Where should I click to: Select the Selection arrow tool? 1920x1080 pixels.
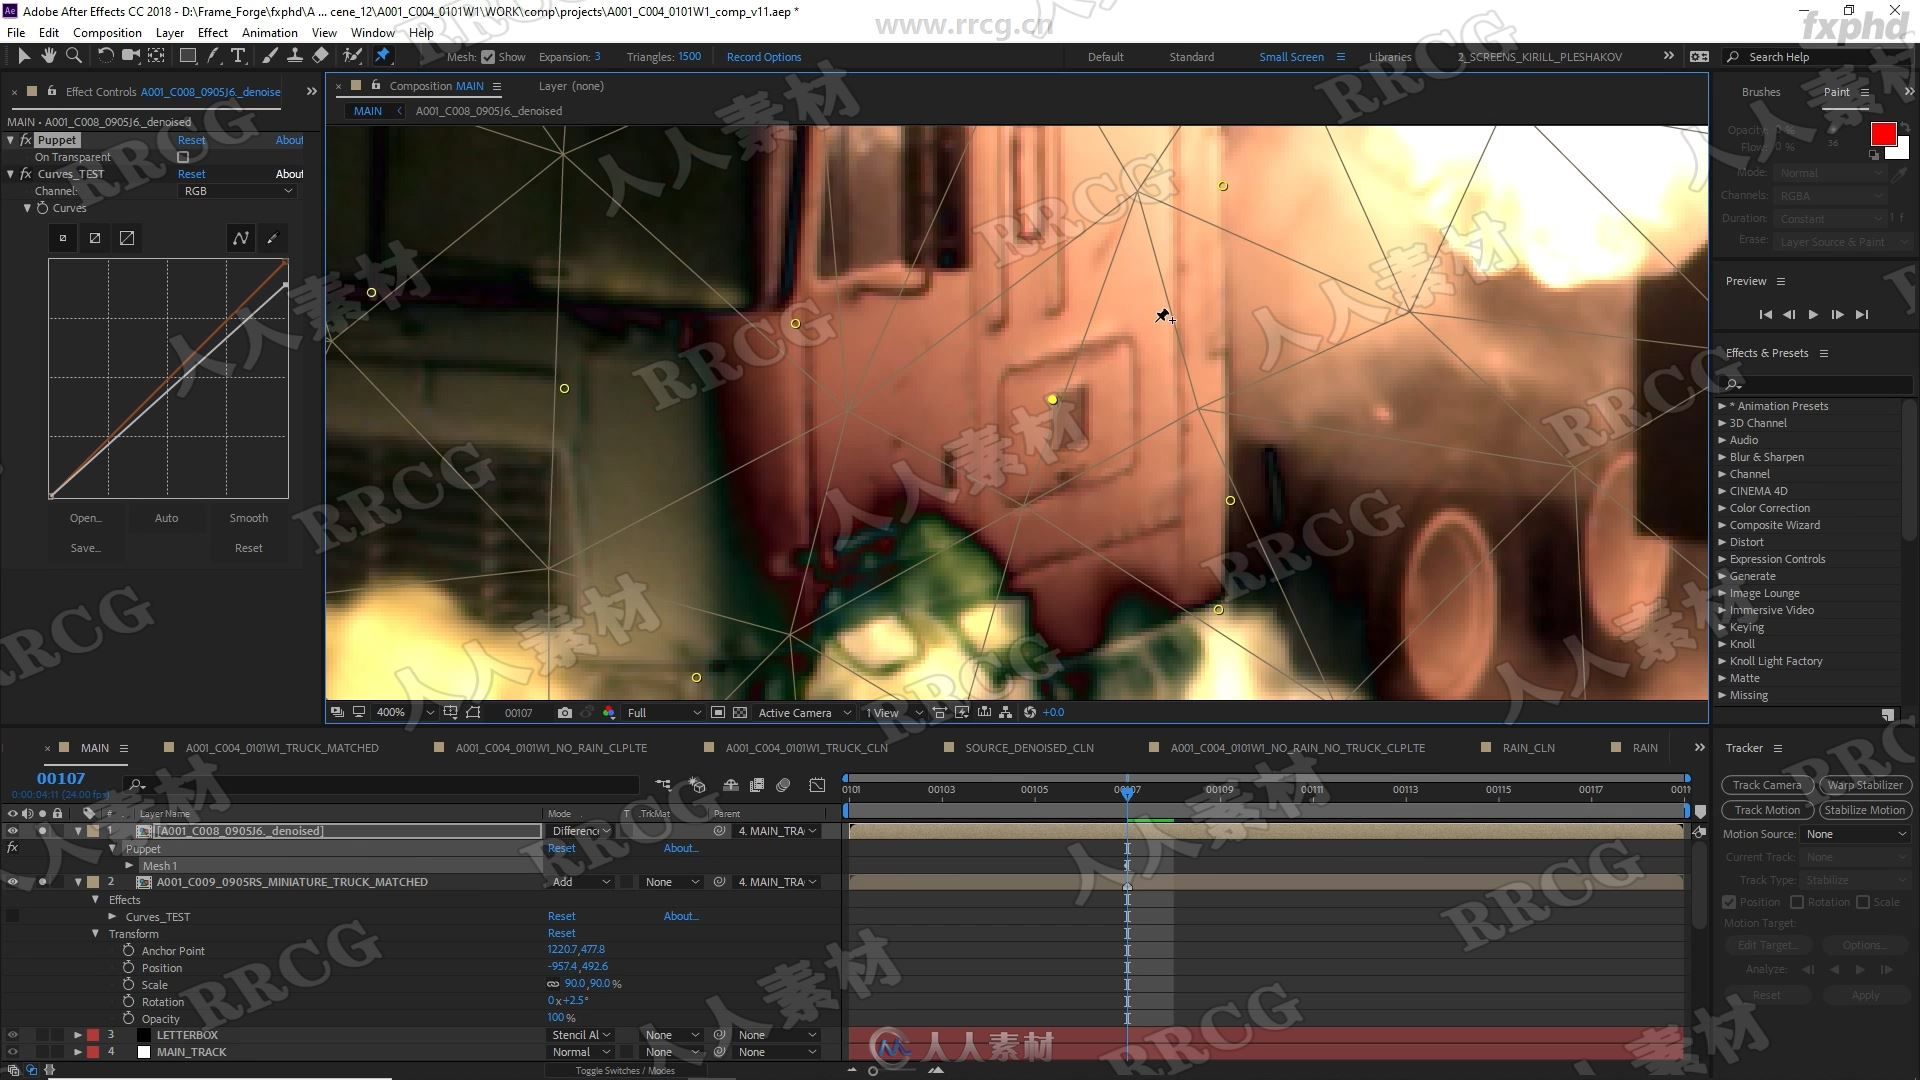tap(24, 56)
